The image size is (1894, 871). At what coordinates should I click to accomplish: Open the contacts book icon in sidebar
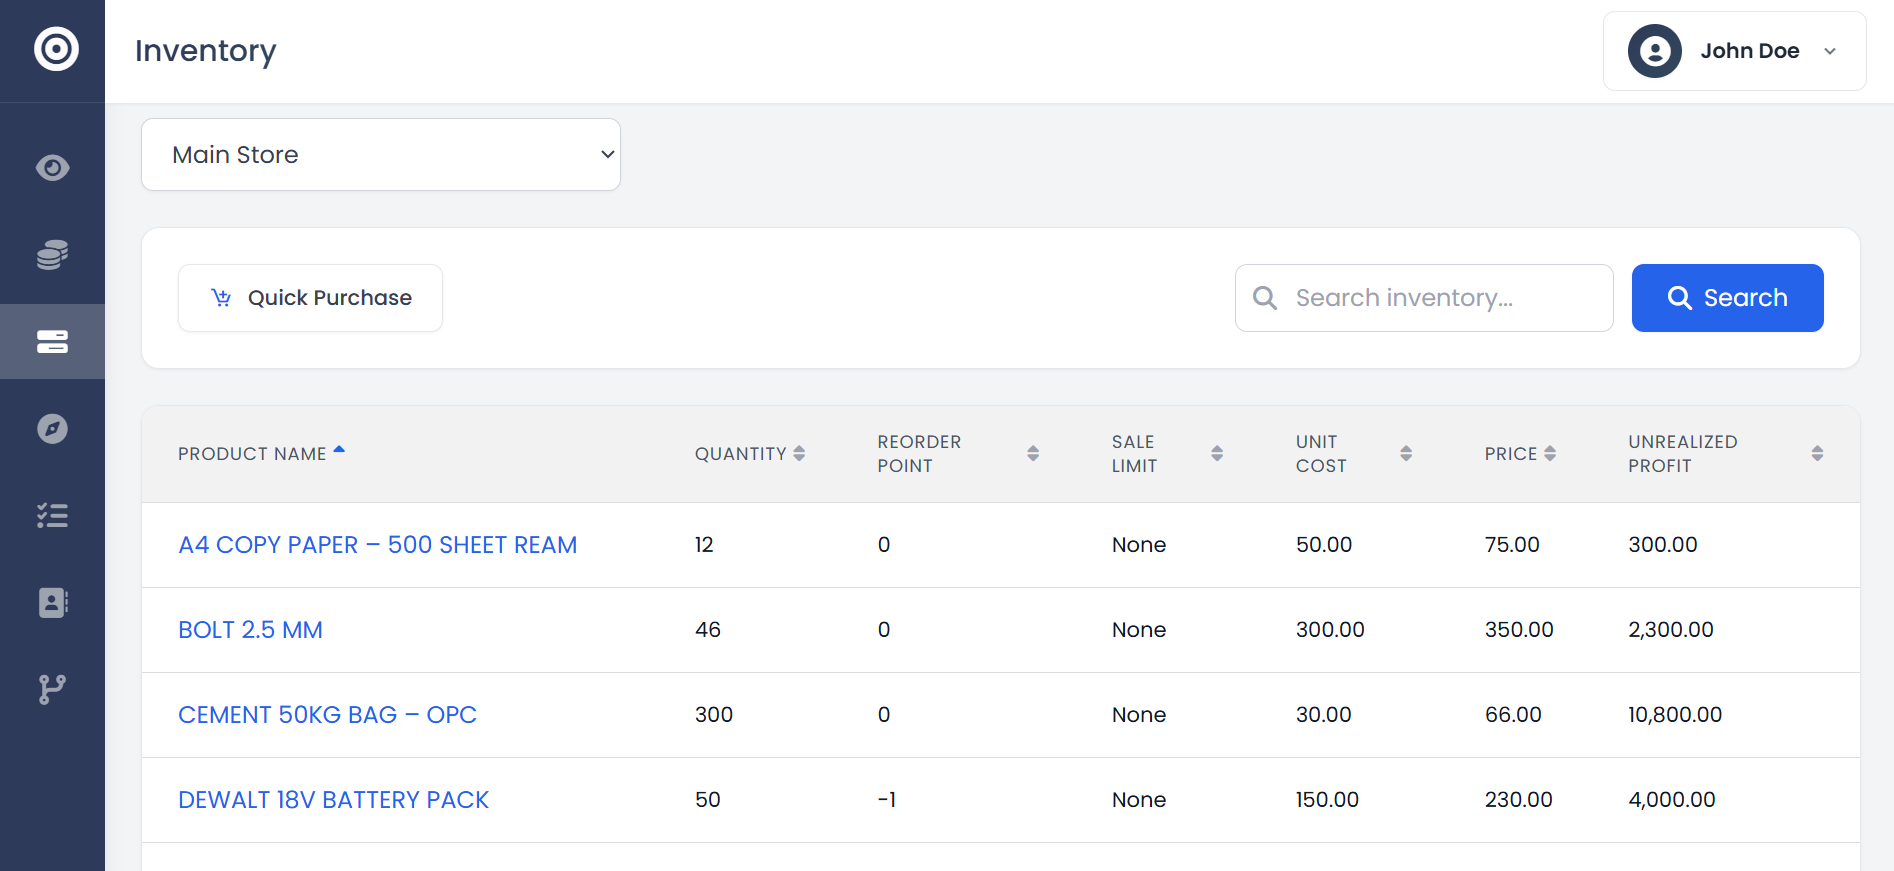[x=53, y=603]
